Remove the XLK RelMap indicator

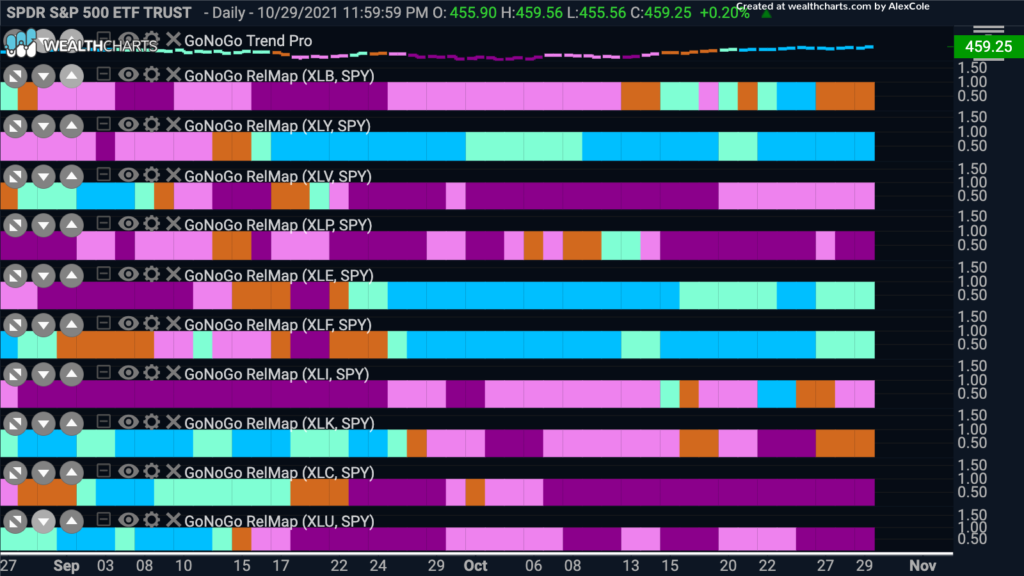pyautogui.click(x=173, y=423)
